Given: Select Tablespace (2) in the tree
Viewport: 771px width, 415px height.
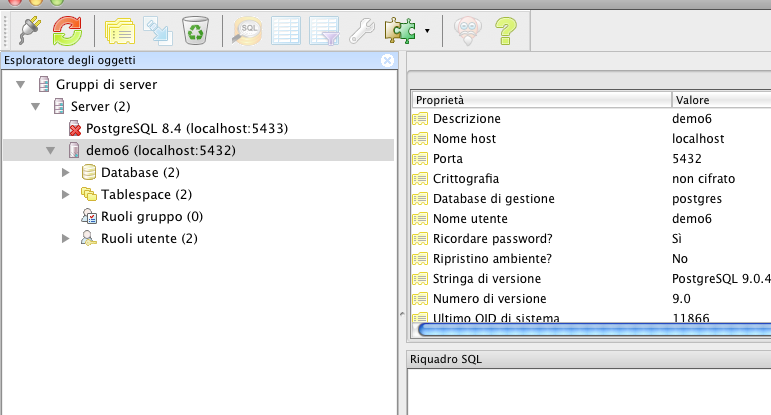Looking at the screenshot, I should 147,195.
